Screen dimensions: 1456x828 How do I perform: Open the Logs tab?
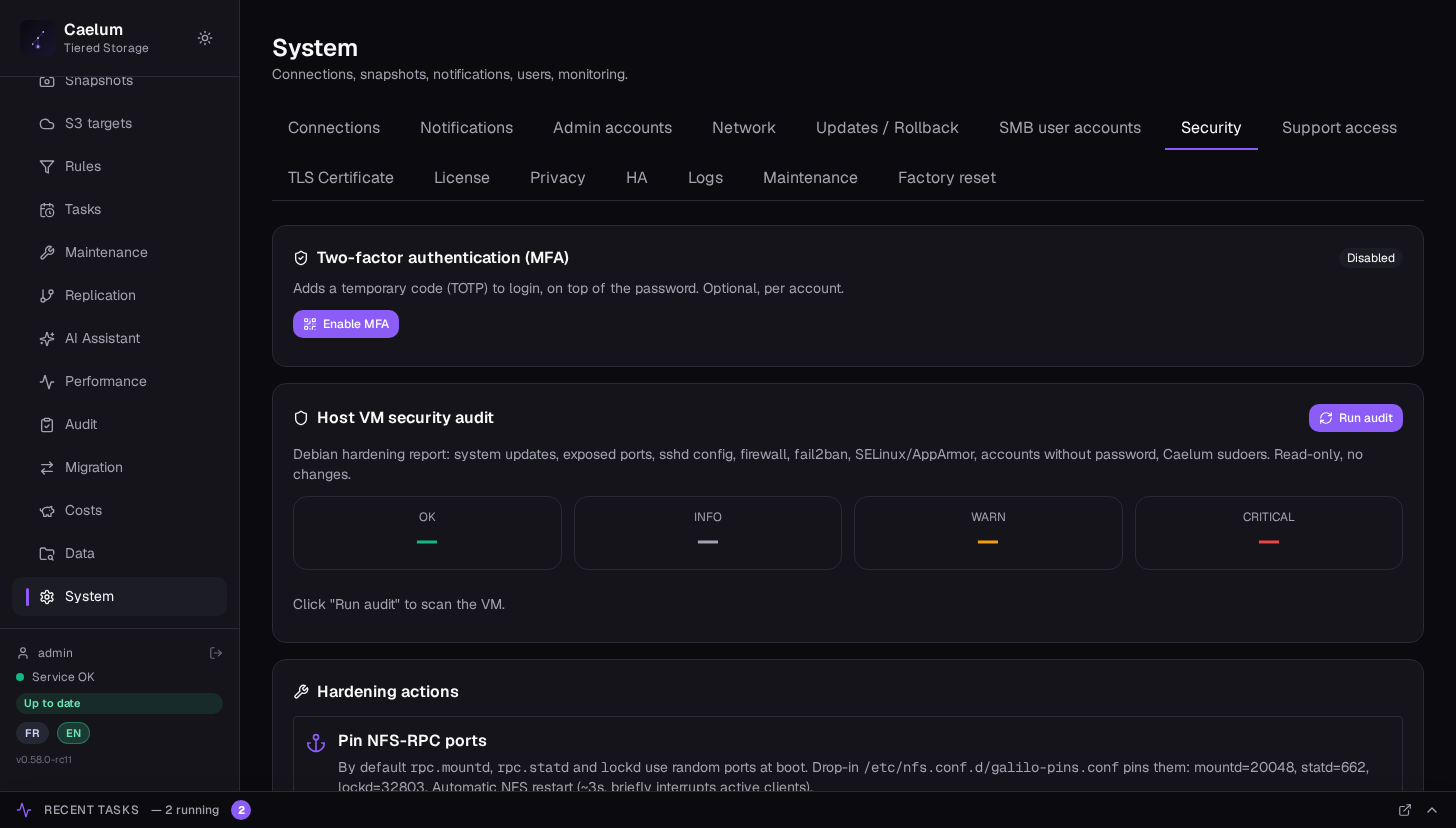[x=705, y=178]
